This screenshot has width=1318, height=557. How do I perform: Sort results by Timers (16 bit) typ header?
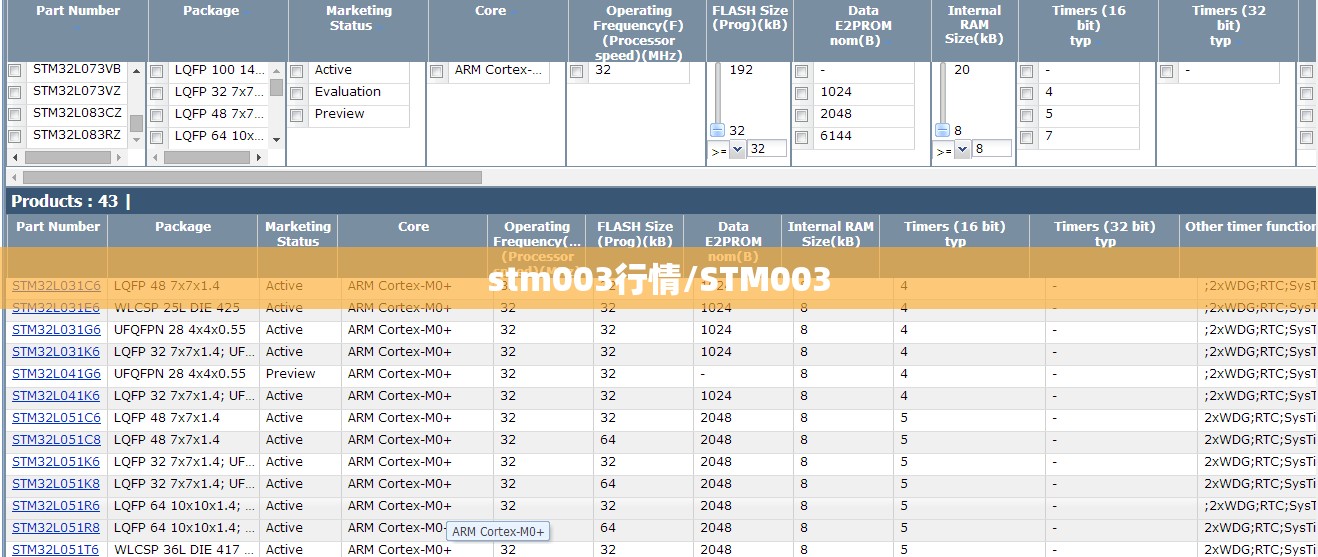(955, 234)
